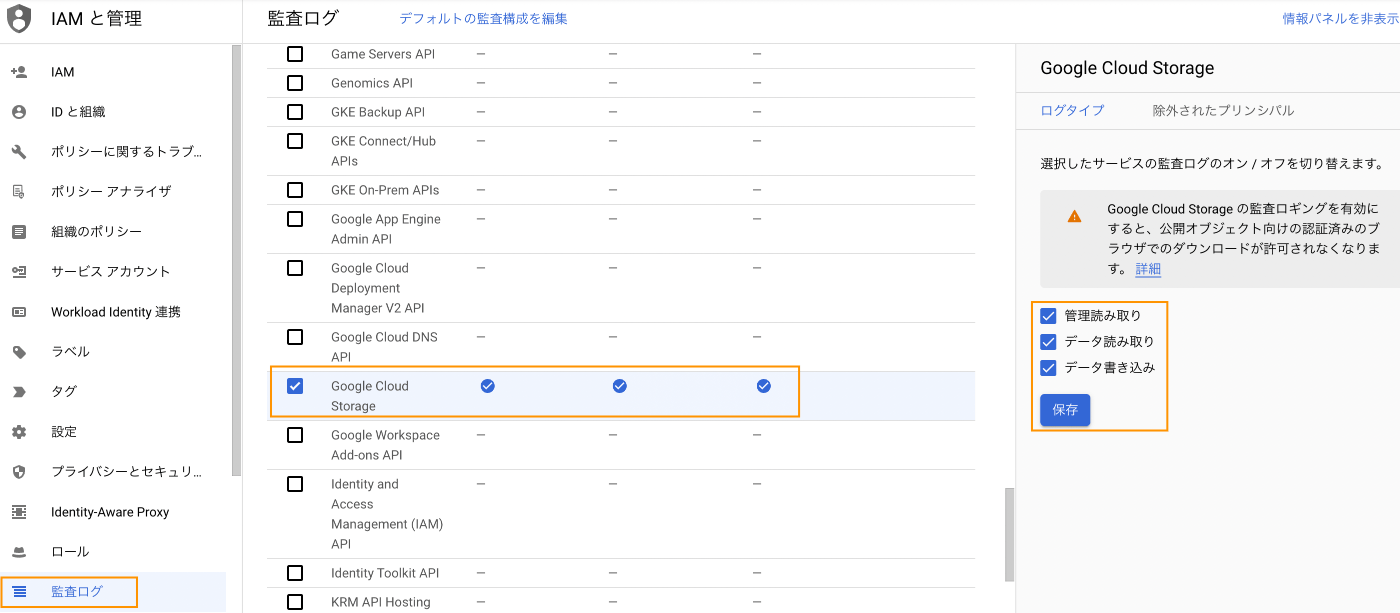Screen dimensions: 1400x613
Task: Open サービス アカウント in the sidebar
Action: coord(113,272)
